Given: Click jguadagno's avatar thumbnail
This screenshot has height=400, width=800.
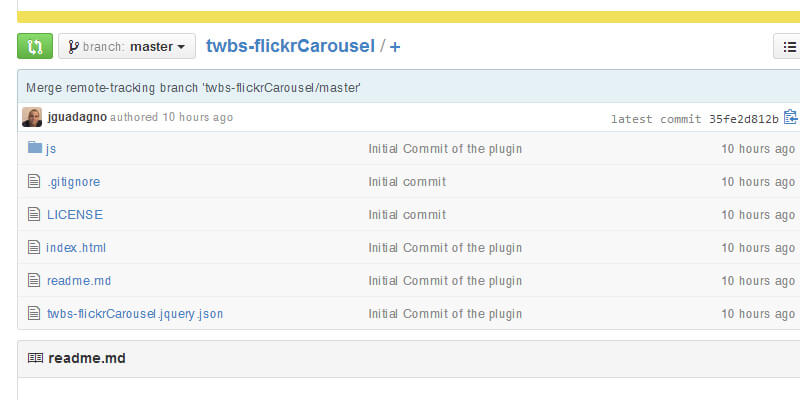Looking at the screenshot, I should tap(32, 117).
